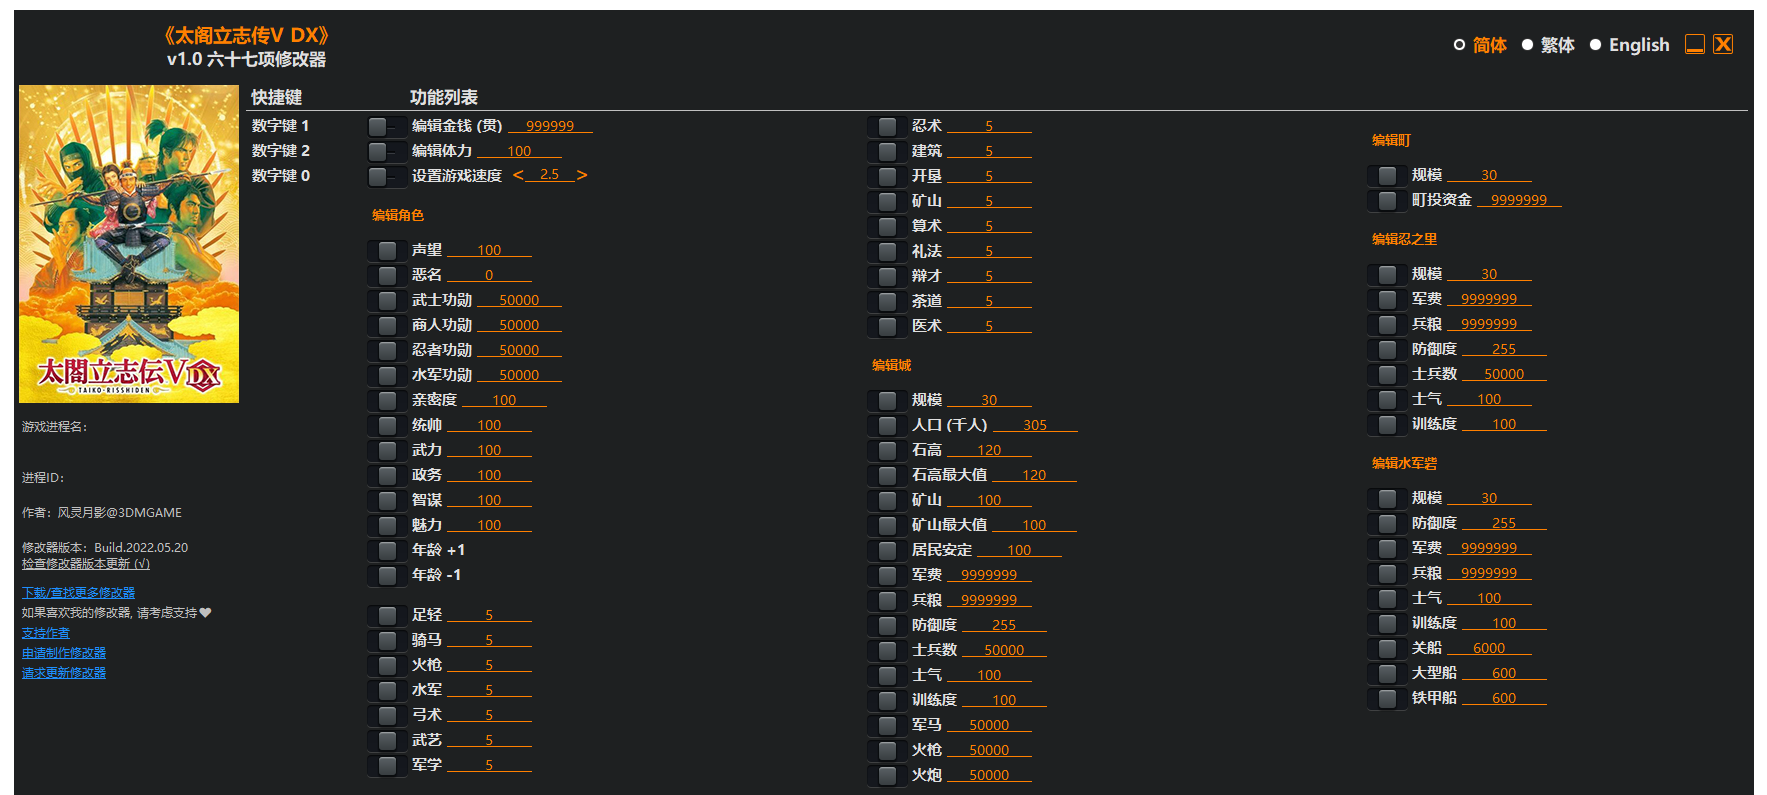Enable the 骑马 skill toggle

click(385, 640)
